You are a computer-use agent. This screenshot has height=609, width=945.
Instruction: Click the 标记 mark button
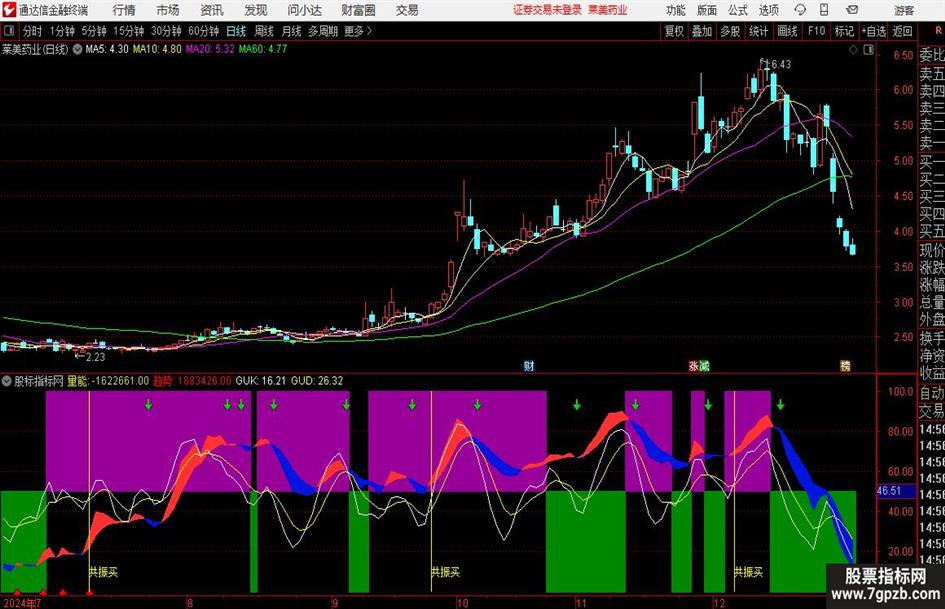tap(844, 31)
